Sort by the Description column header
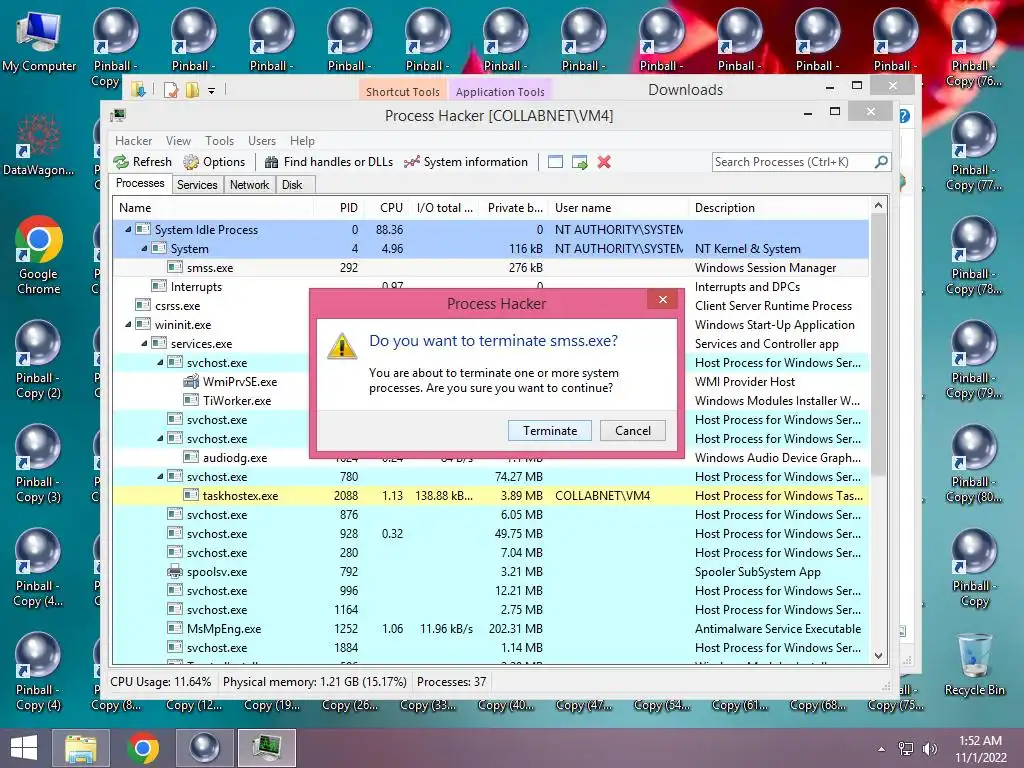Image resolution: width=1024 pixels, height=768 pixels. (778, 208)
